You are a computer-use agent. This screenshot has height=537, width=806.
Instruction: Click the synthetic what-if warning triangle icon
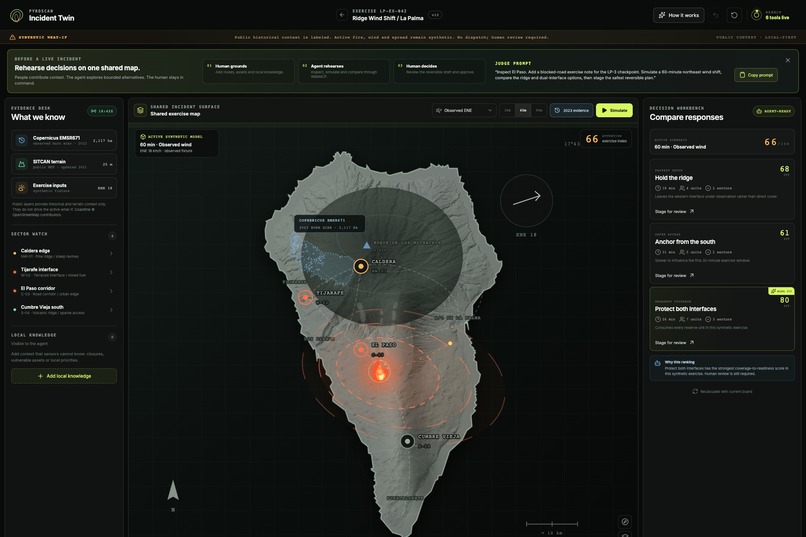point(12,37)
